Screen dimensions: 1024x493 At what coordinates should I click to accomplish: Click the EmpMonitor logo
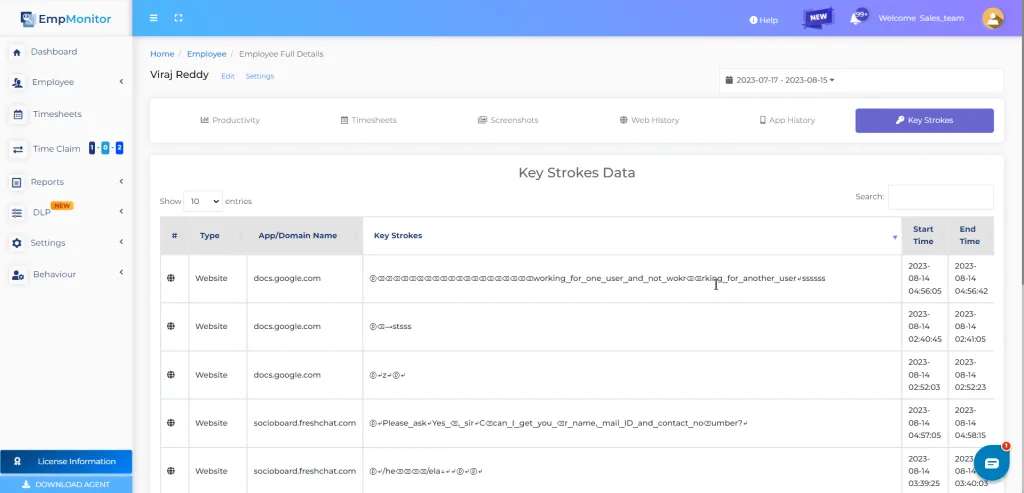coord(66,18)
